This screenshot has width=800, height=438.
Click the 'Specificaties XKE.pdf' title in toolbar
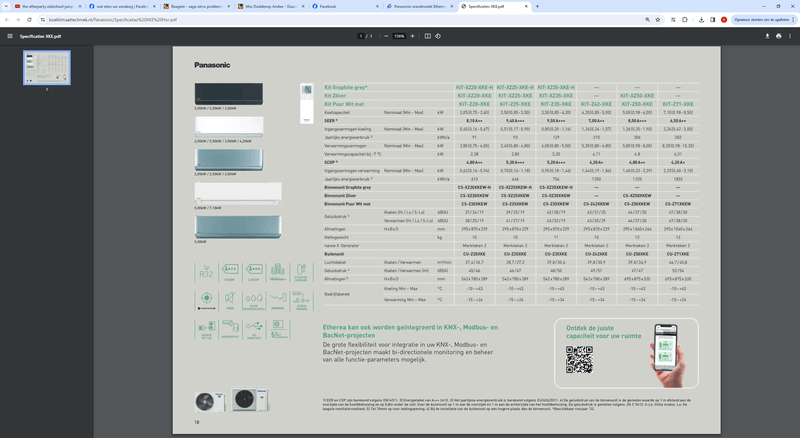coord(40,36)
